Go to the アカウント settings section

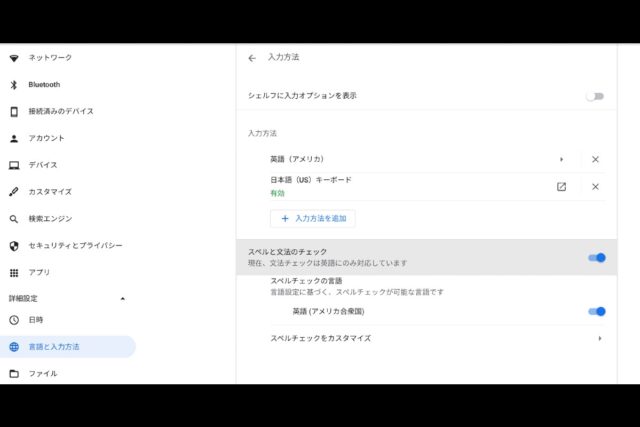46,138
